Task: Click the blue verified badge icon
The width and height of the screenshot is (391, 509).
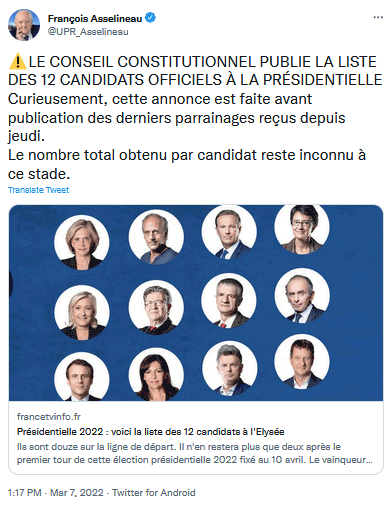Action: 150,18
